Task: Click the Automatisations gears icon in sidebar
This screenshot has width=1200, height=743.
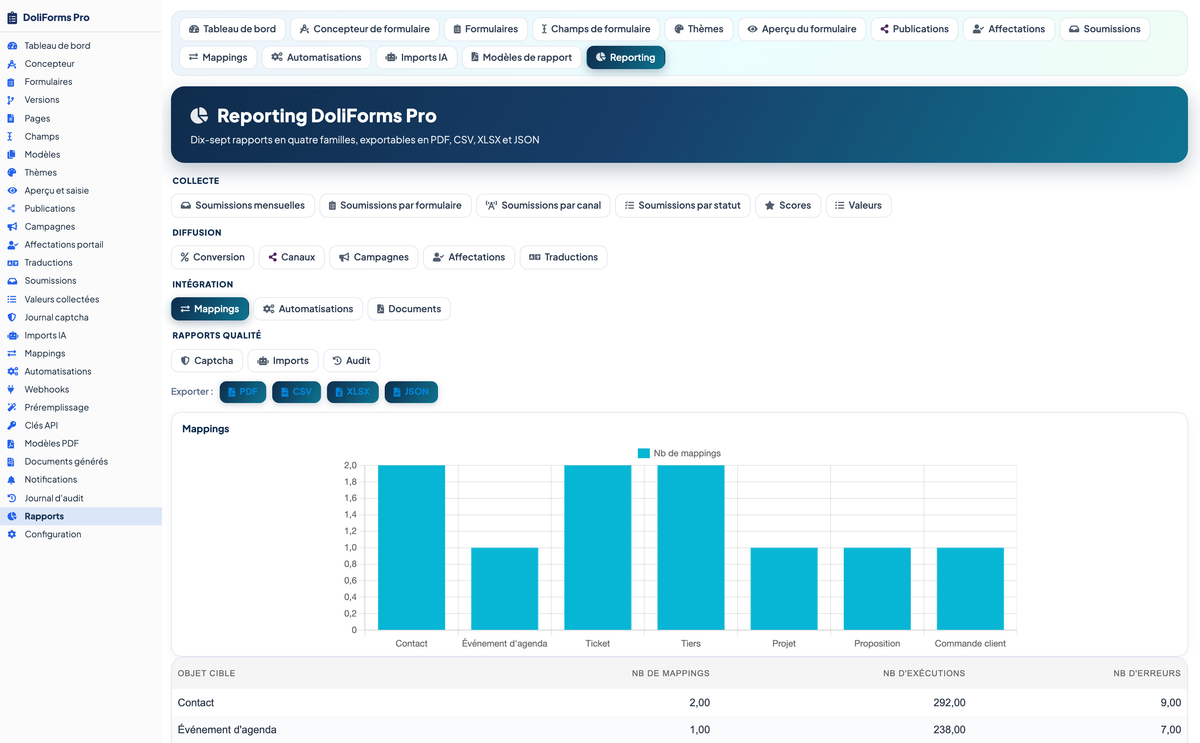Action: pyautogui.click(x=12, y=371)
